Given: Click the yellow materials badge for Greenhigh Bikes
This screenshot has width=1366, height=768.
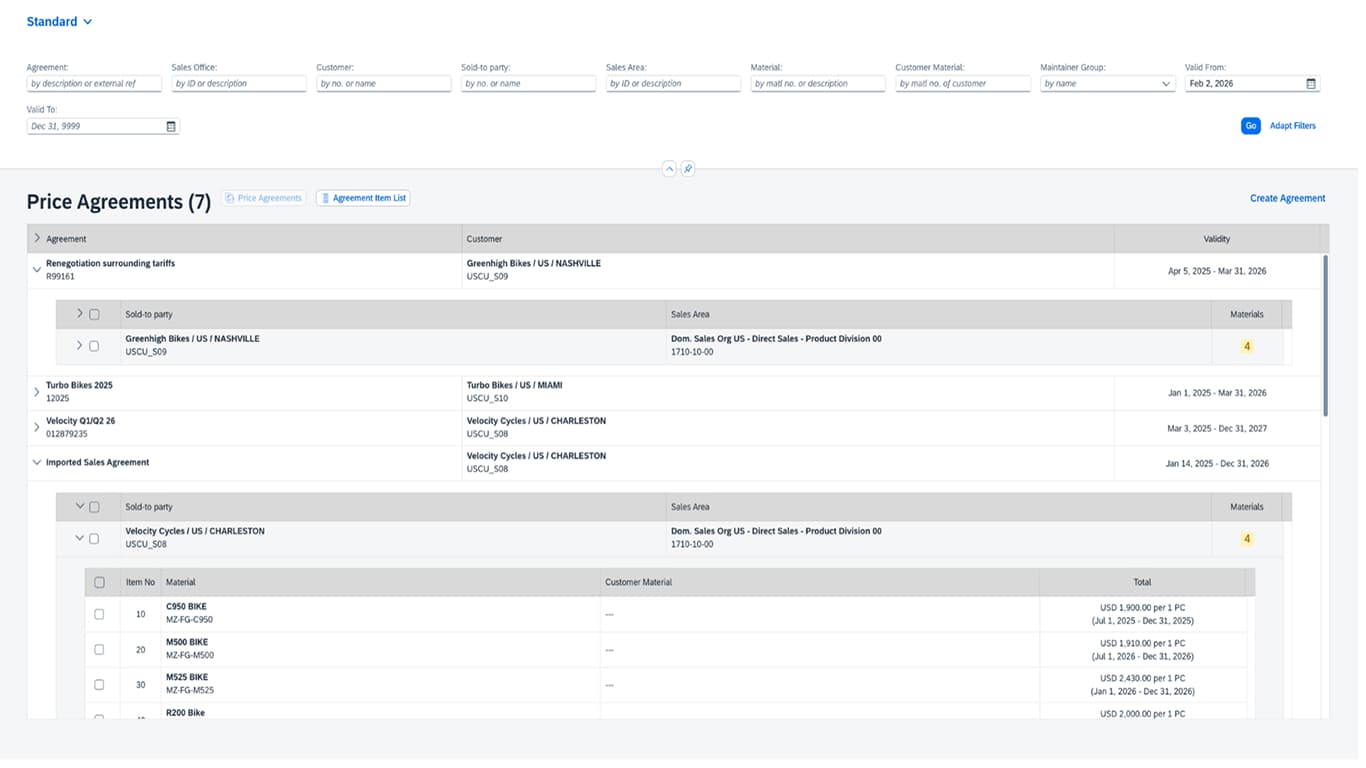Looking at the screenshot, I should 1246,347.
